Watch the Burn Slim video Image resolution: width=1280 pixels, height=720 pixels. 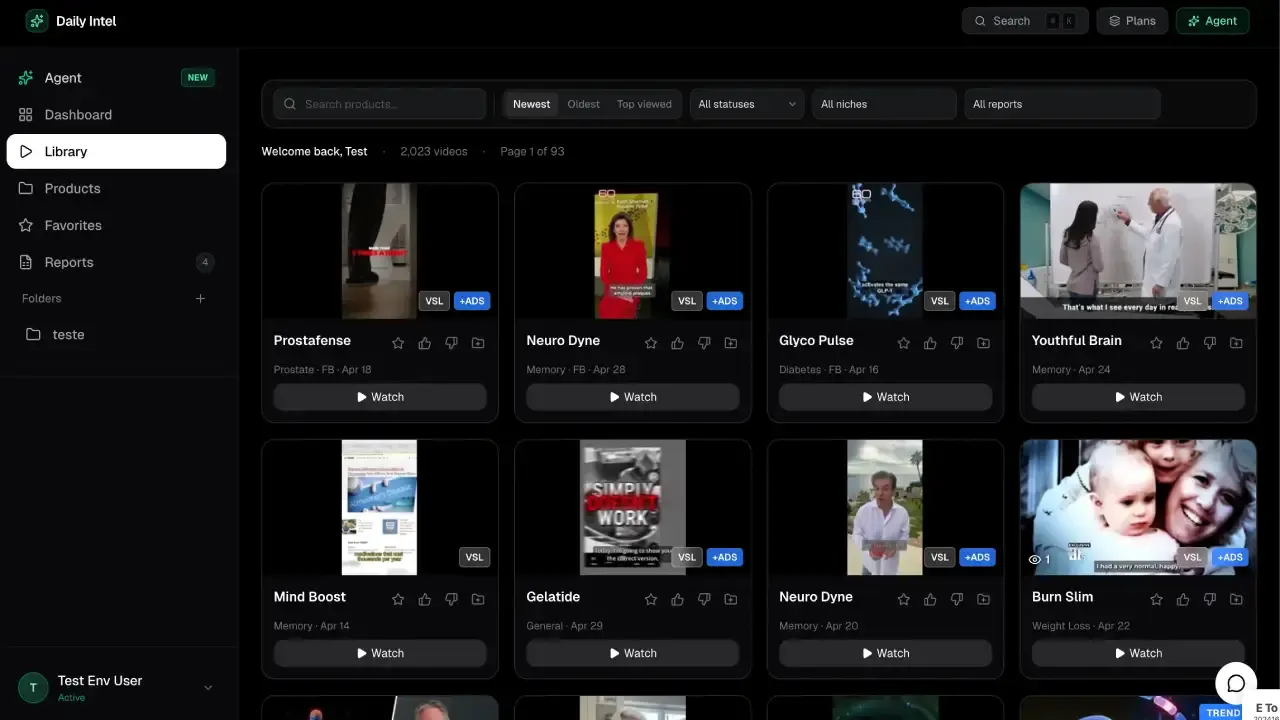tap(1138, 653)
